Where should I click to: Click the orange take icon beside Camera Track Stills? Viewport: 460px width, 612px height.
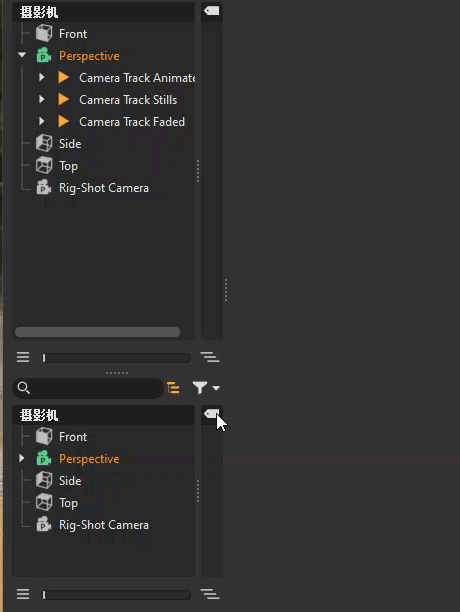pyautogui.click(x=64, y=99)
